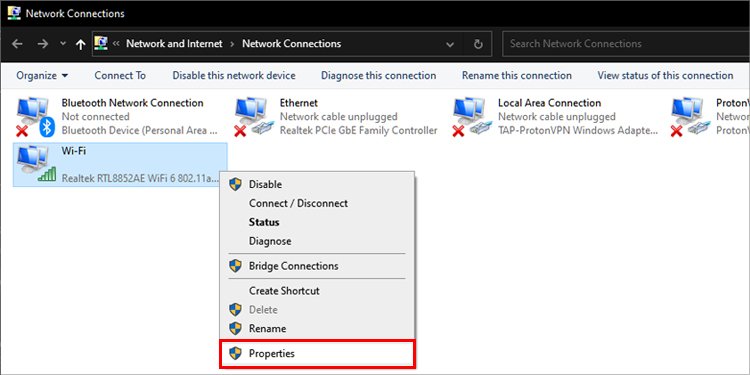Click the back navigation arrow
The image size is (750, 375).
[x=17, y=44]
